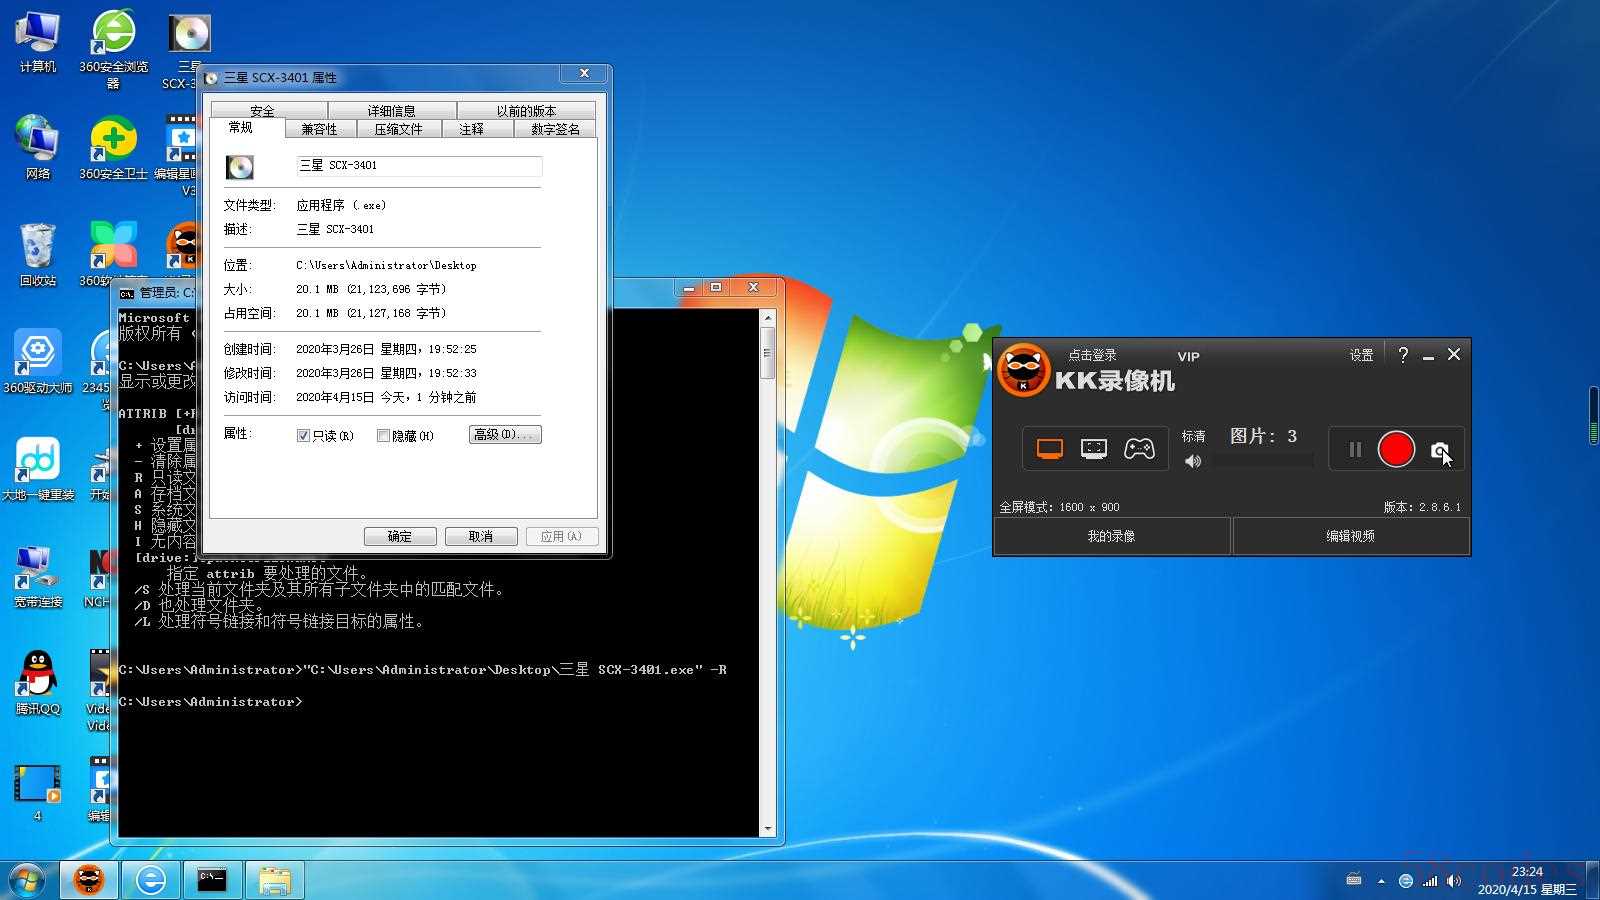Viewport: 1600px width, 900px height.
Task: Click the file location path text
Action: [x=386, y=265]
